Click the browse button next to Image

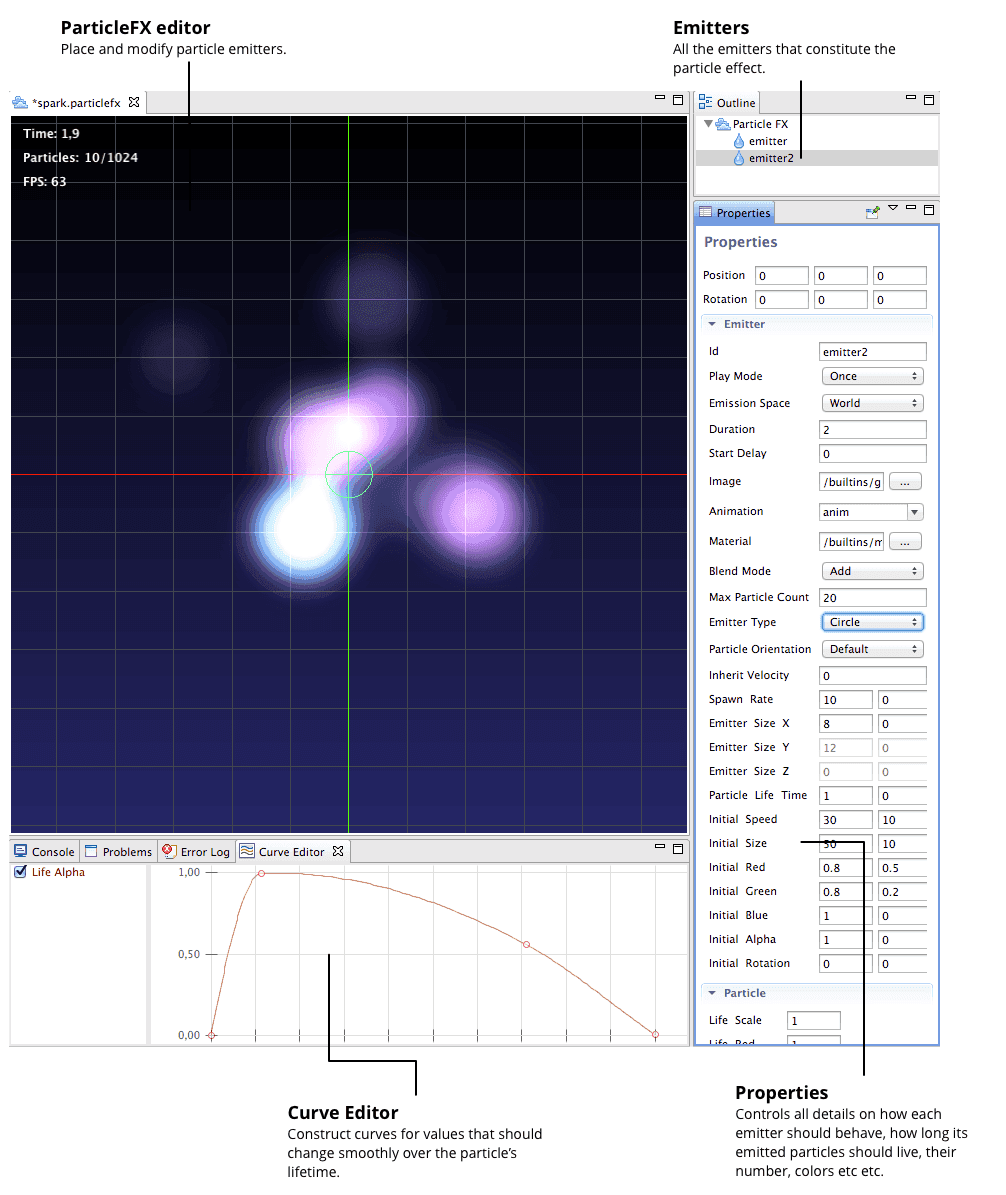904,482
